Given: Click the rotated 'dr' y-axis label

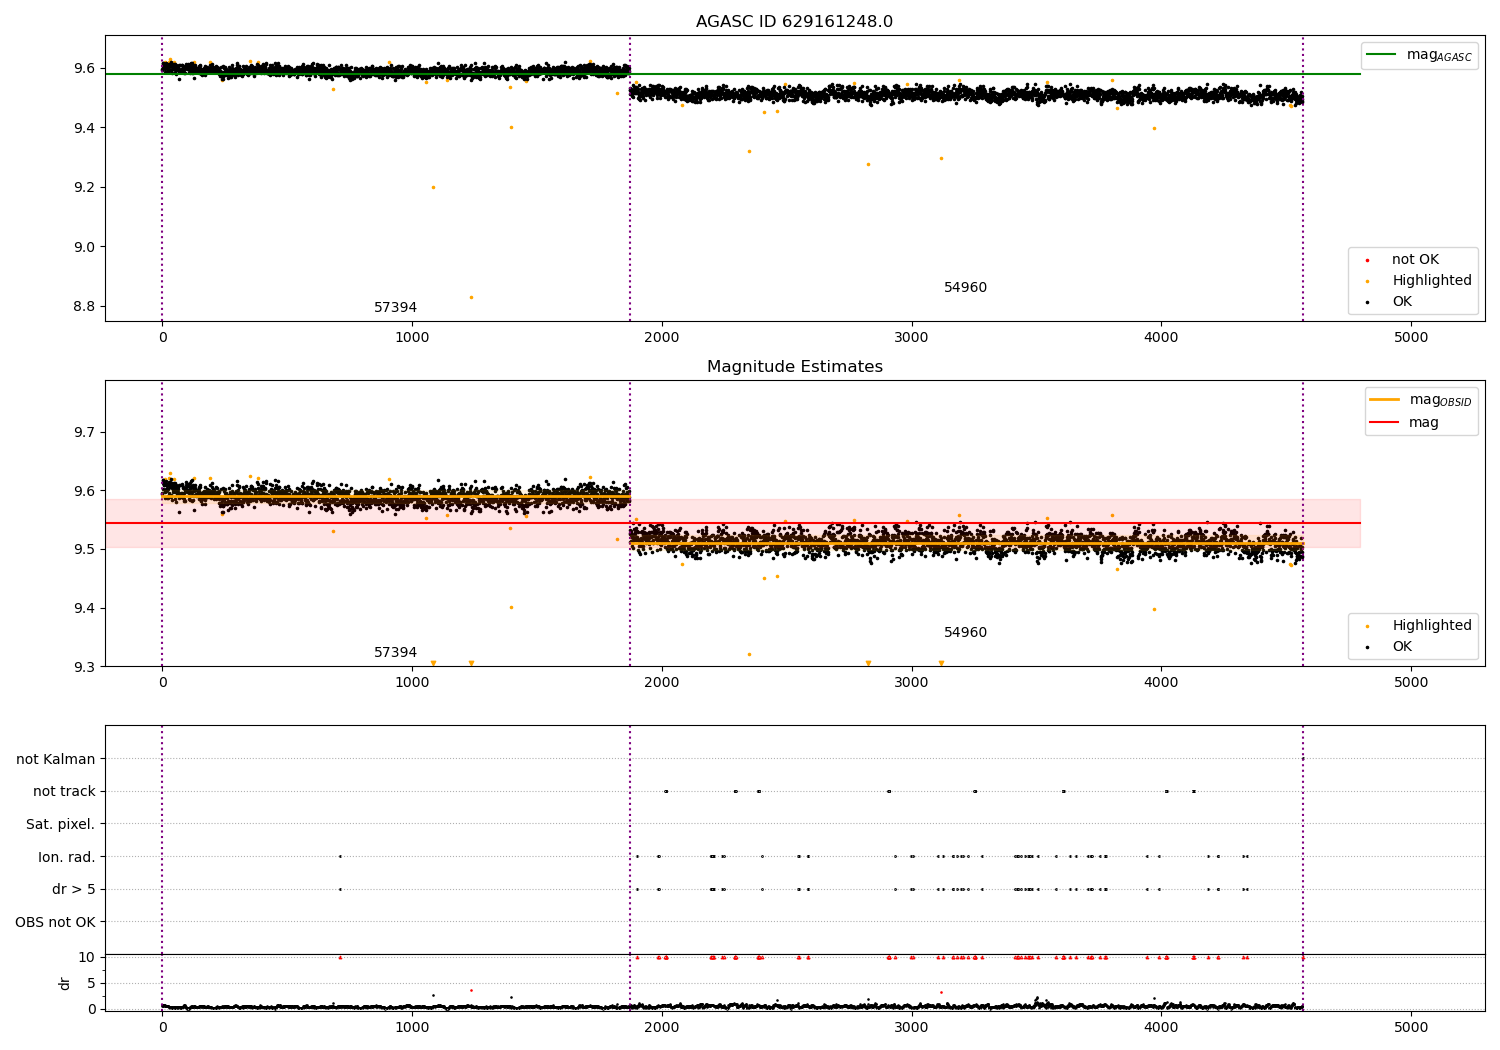Looking at the screenshot, I should pos(65,983).
